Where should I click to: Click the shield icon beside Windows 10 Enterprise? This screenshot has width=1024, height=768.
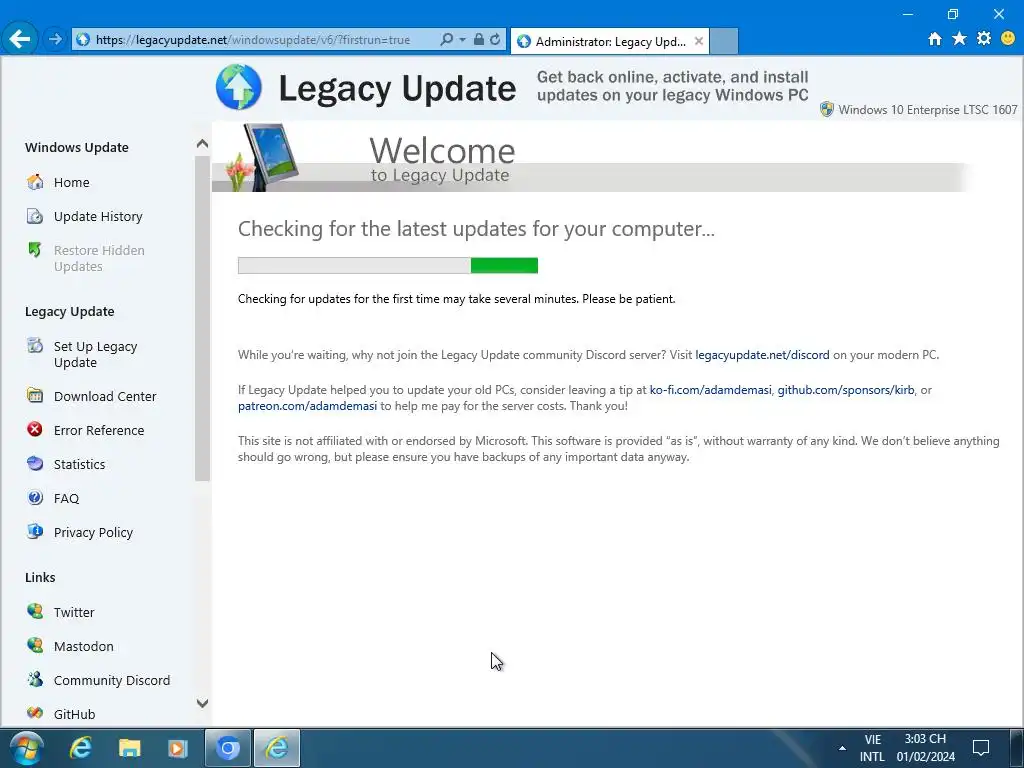coord(827,109)
